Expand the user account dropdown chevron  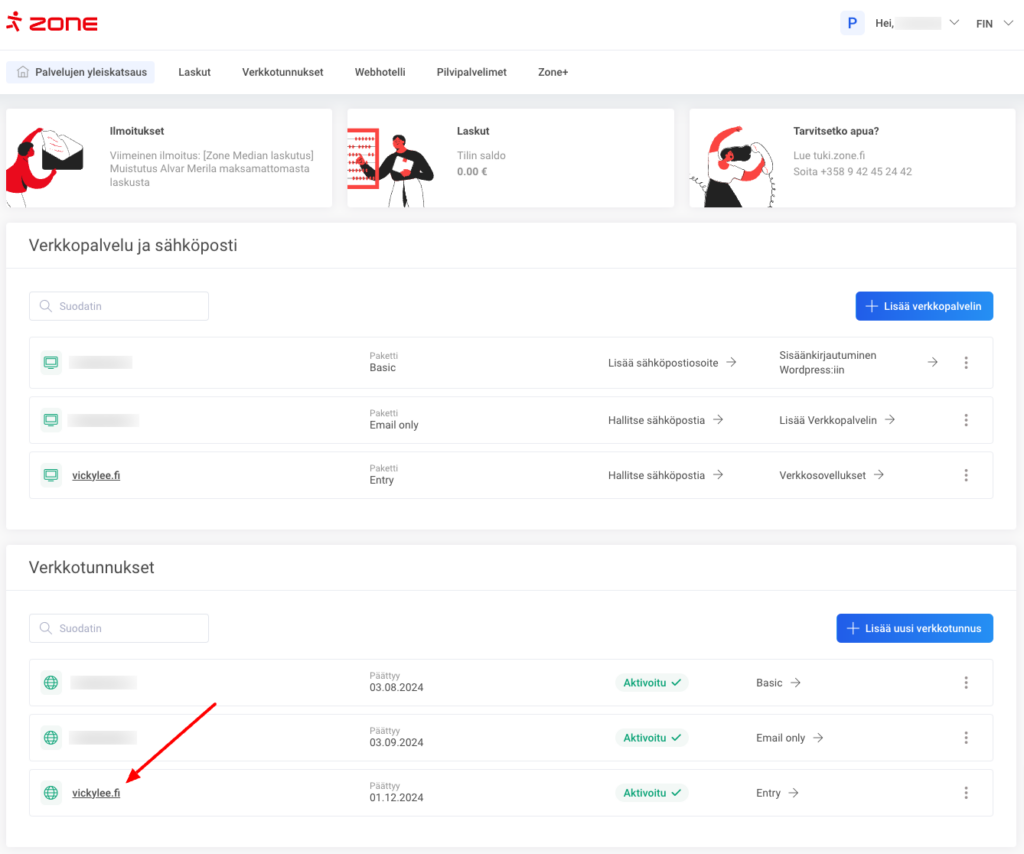point(953,23)
